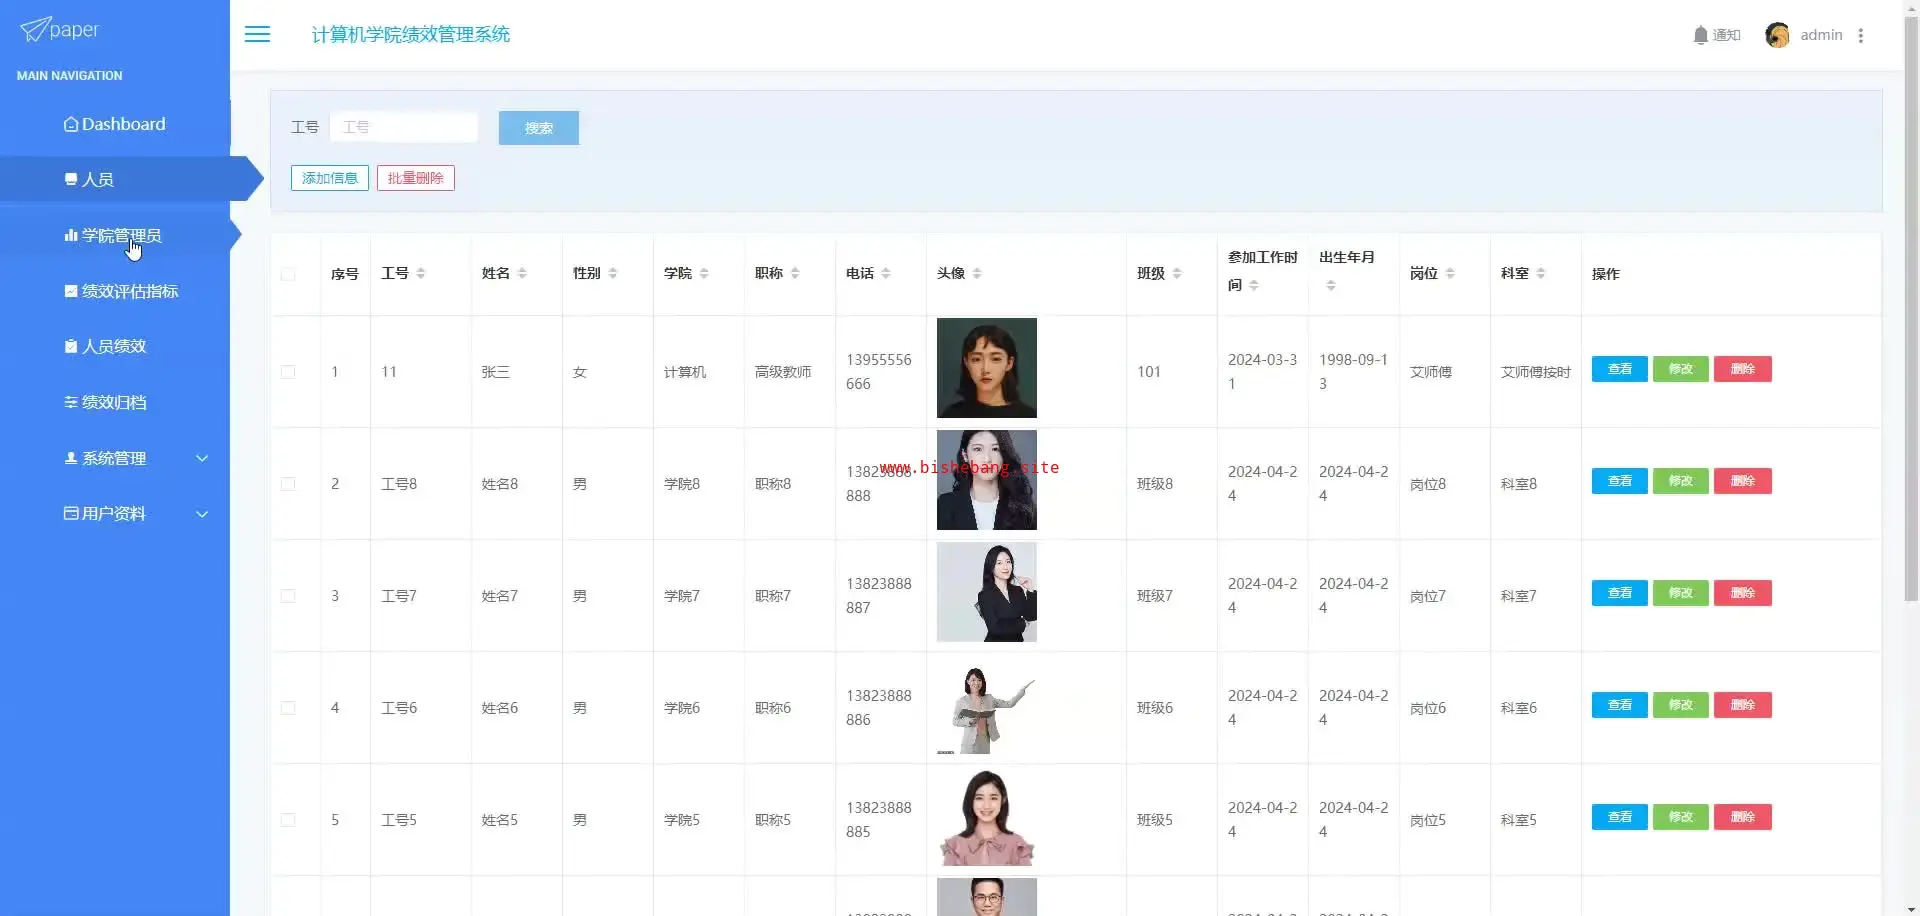Open the avatar thumbnail for 姓名5

987,816
